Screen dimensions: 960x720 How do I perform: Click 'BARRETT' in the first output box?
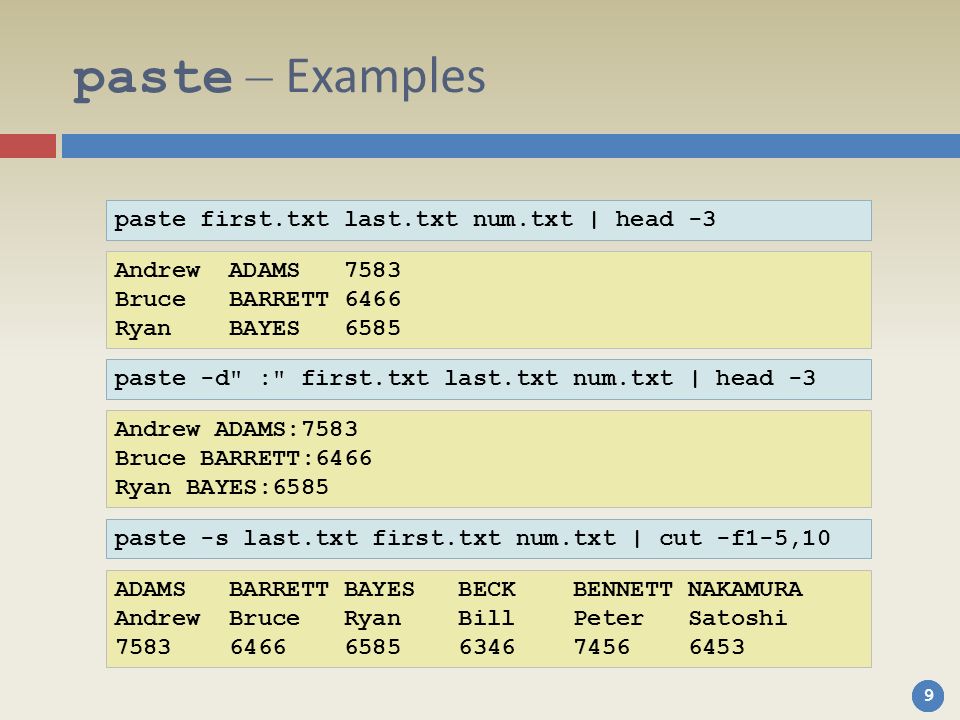click(279, 299)
